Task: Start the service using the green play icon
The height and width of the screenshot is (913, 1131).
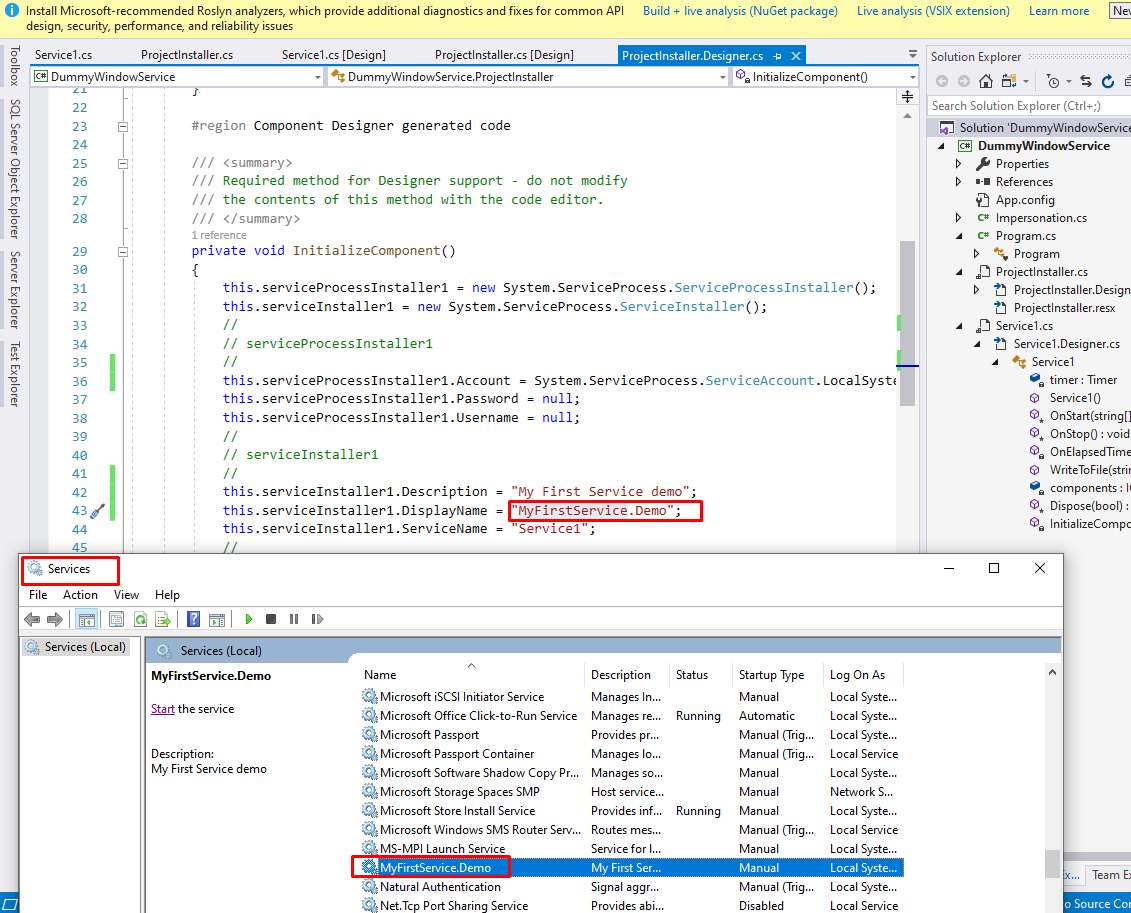Action: pos(248,619)
